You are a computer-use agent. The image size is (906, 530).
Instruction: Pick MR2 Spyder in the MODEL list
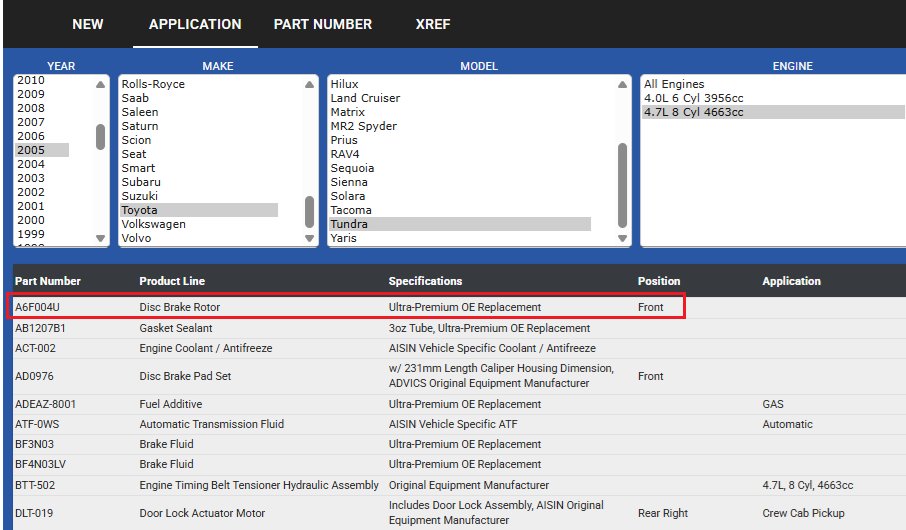click(x=363, y=126)
